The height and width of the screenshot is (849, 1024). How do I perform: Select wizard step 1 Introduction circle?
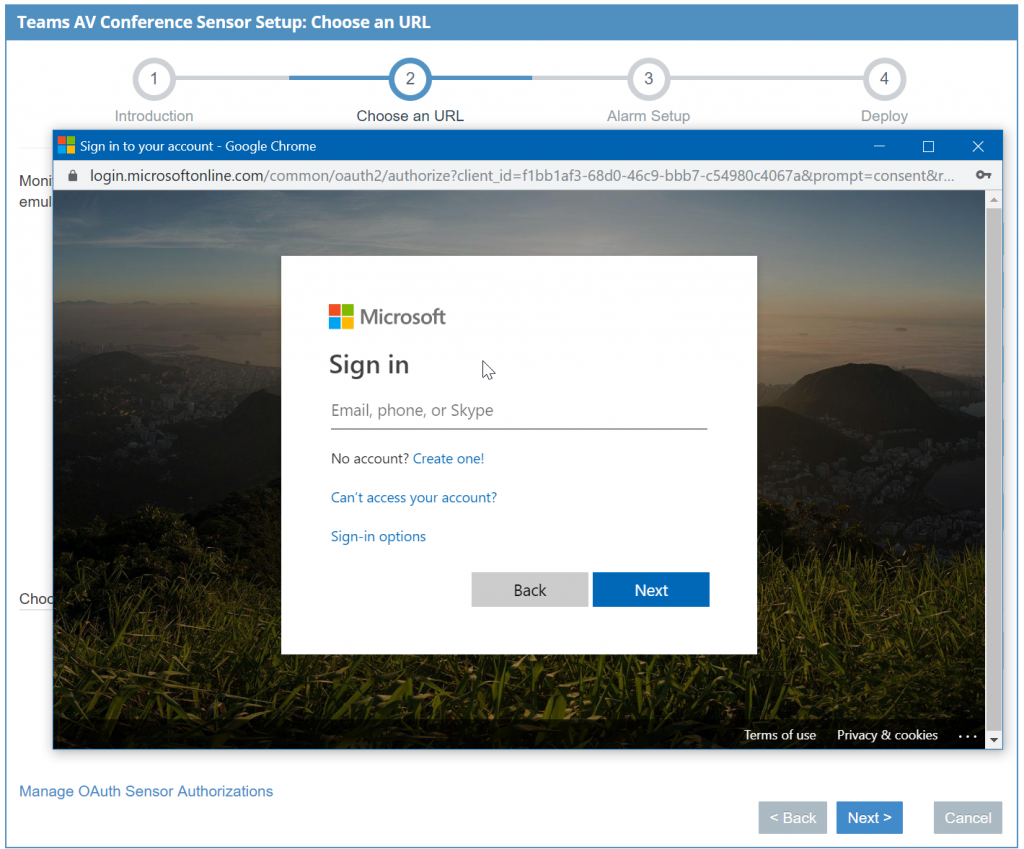154,79
